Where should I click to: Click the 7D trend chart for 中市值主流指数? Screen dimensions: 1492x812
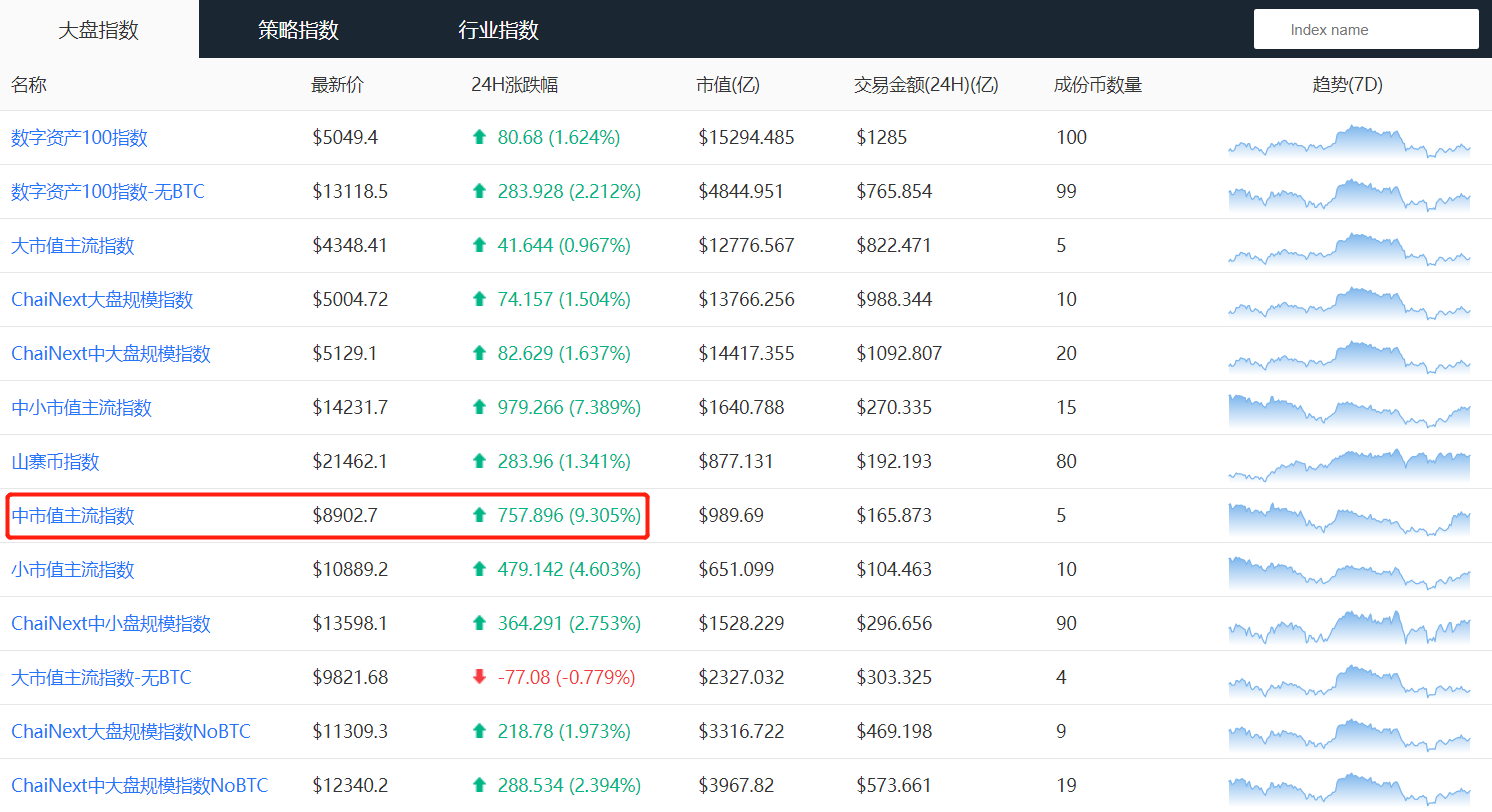[1349, 519]
